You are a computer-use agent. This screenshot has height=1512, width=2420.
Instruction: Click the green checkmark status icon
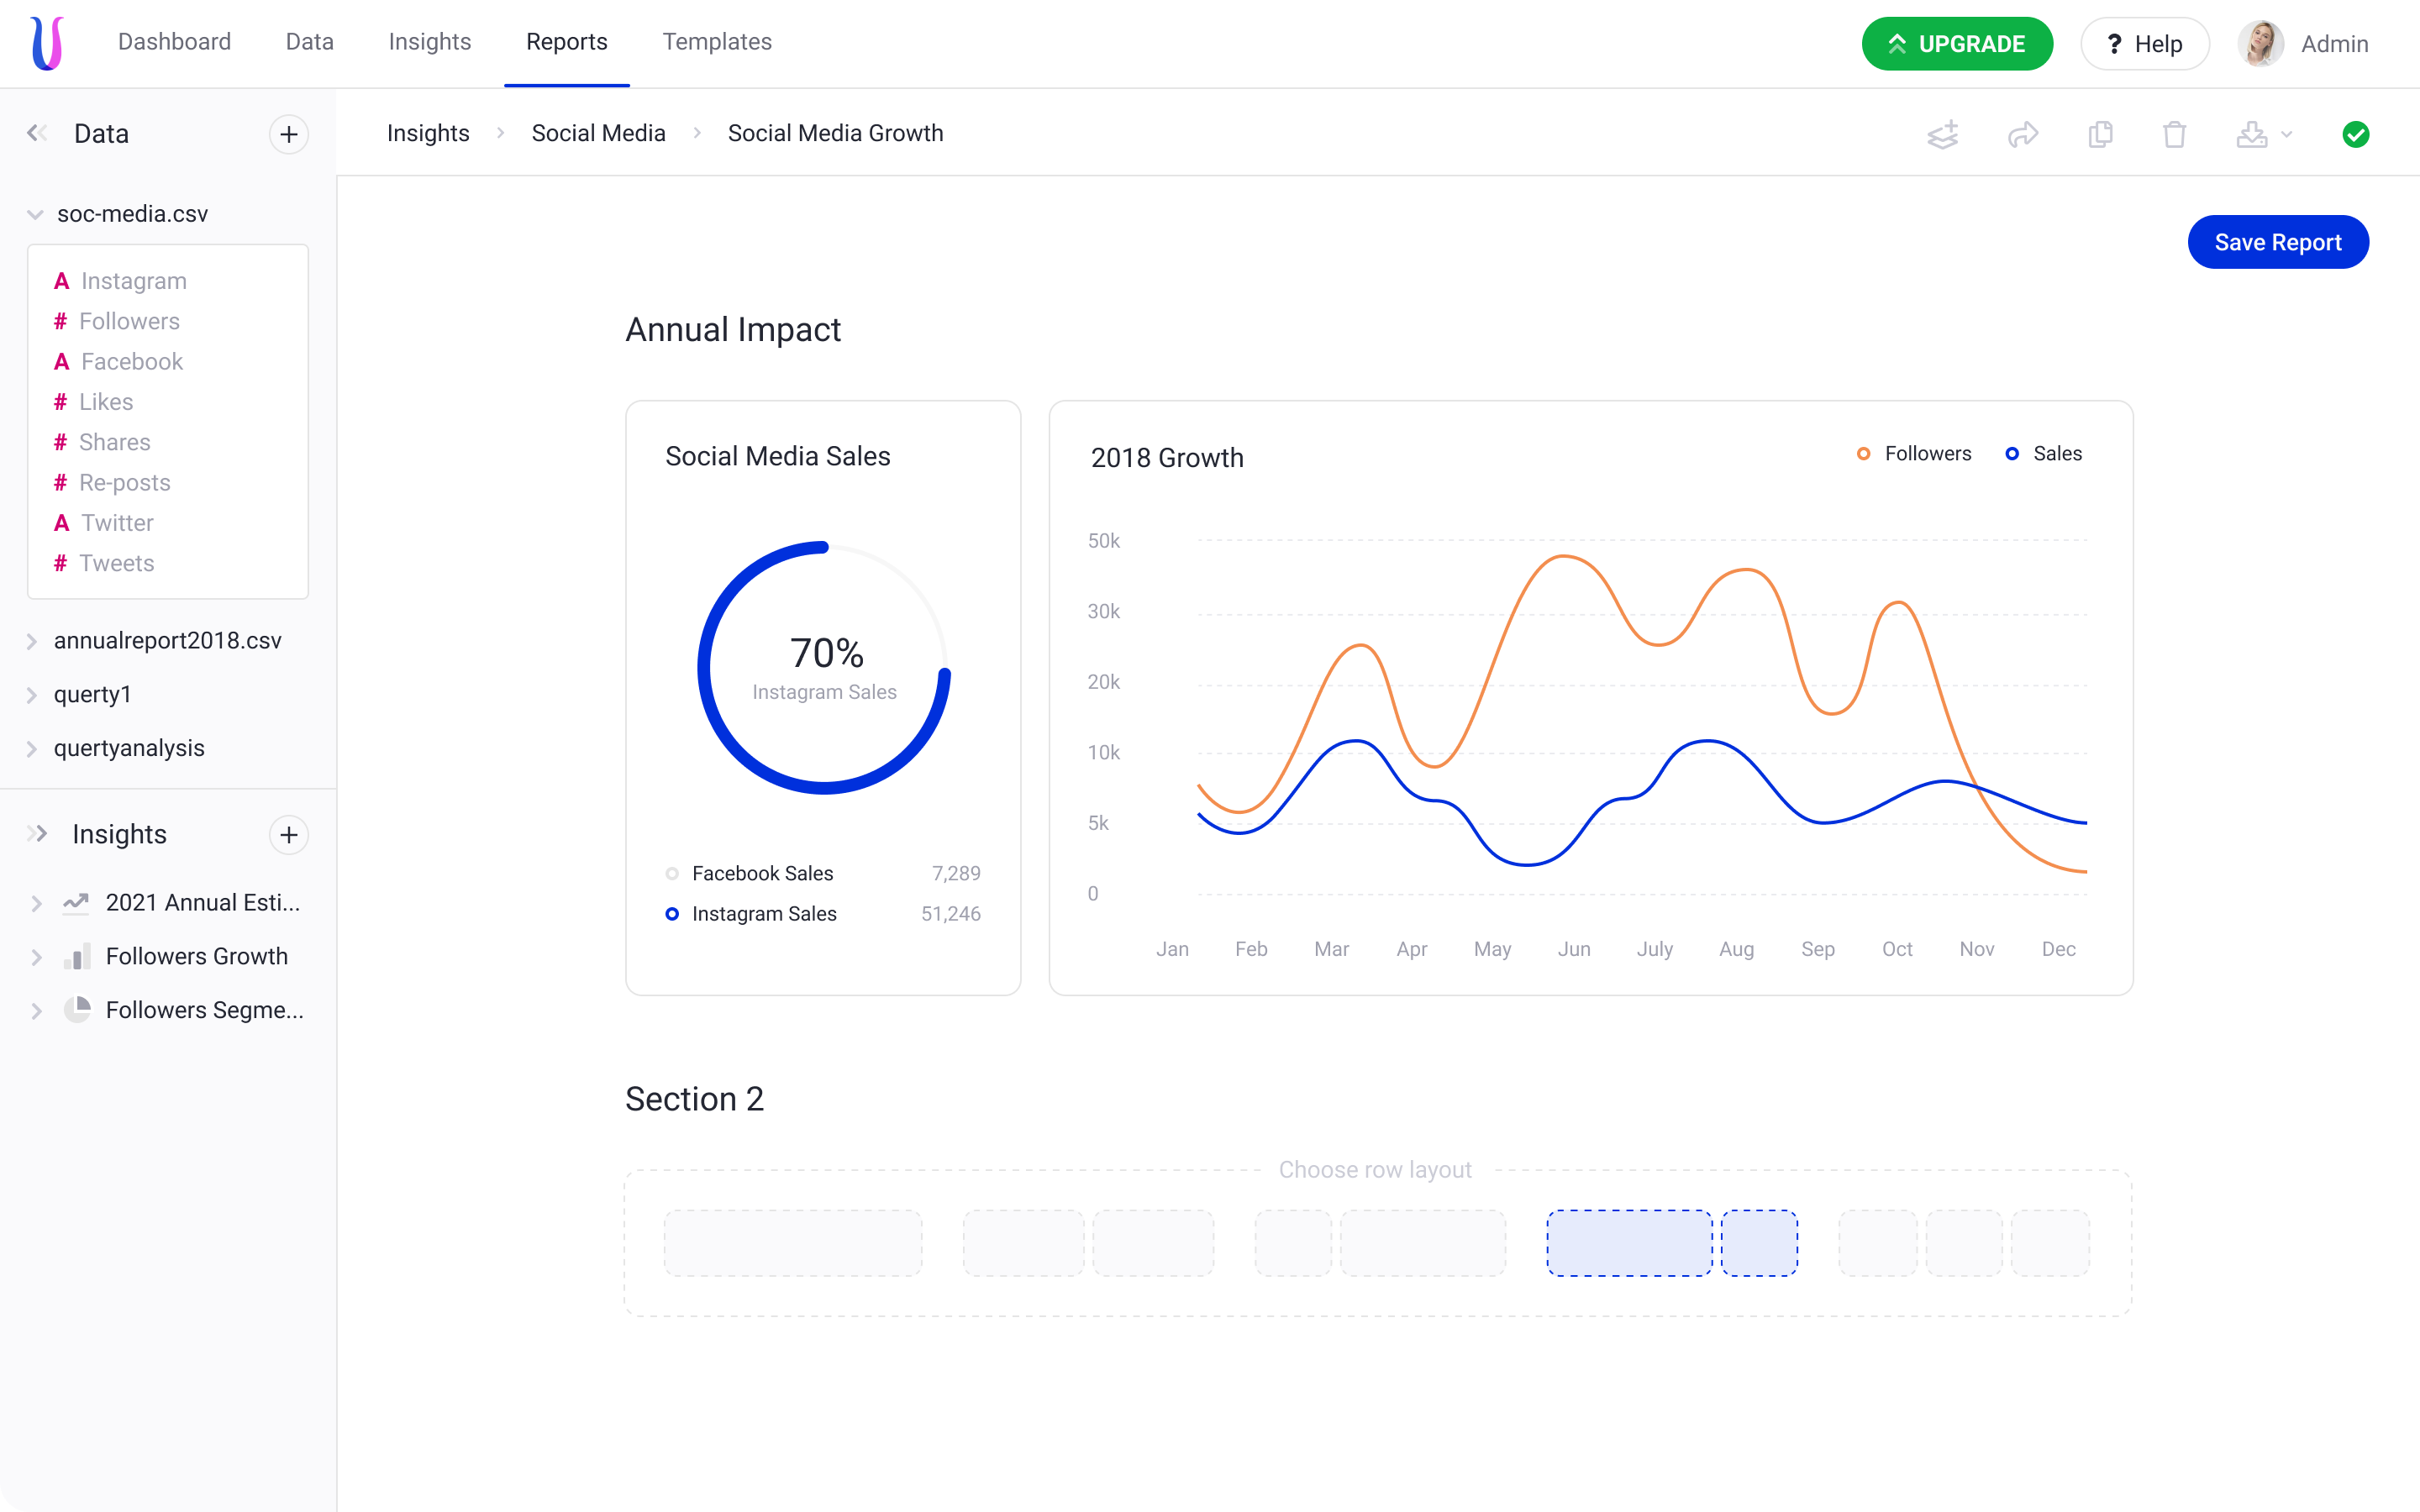(2355, 134)
